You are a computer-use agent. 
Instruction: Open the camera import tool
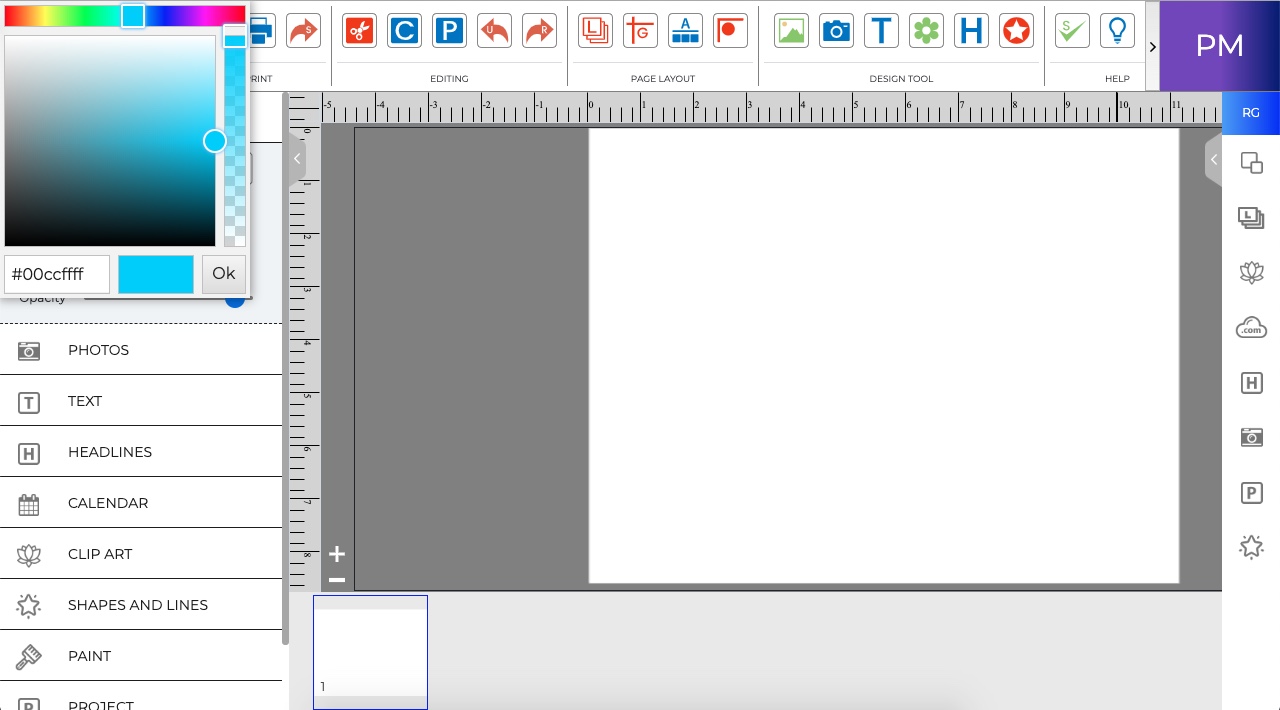[x=836, y=31]
